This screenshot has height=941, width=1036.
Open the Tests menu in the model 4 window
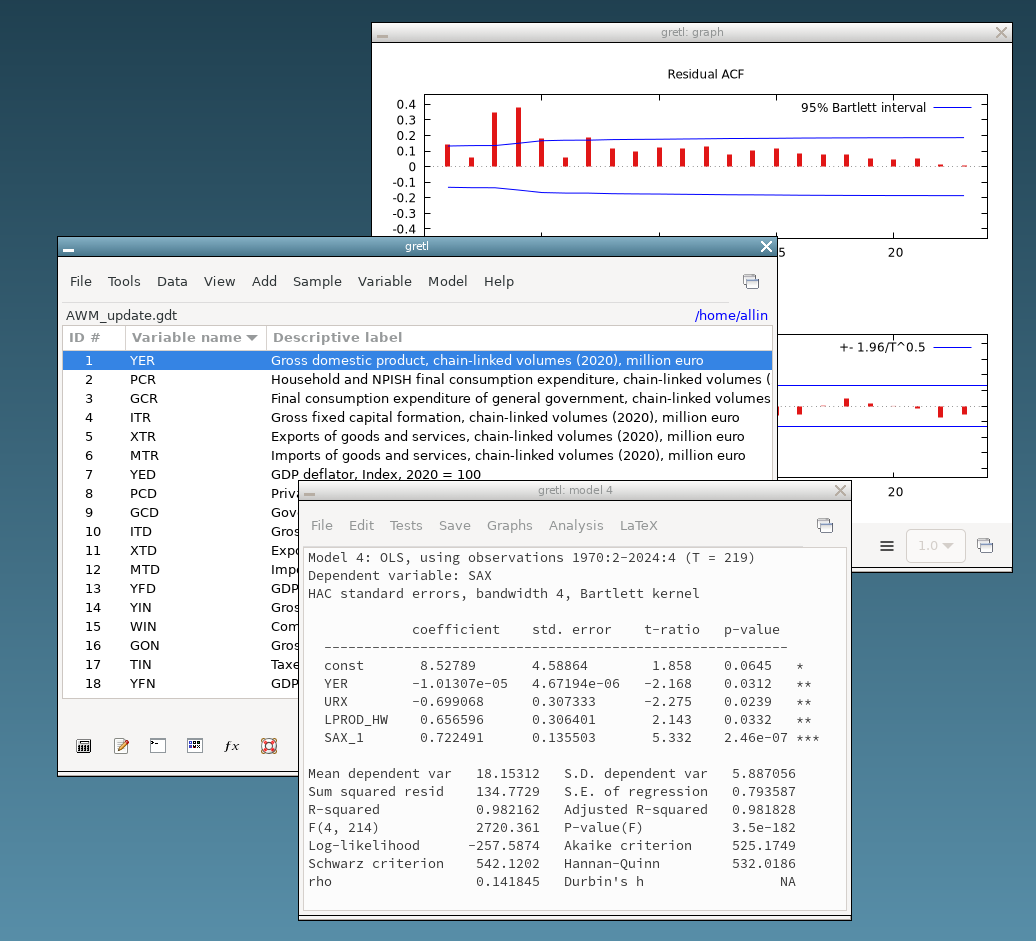click(406, 526)
